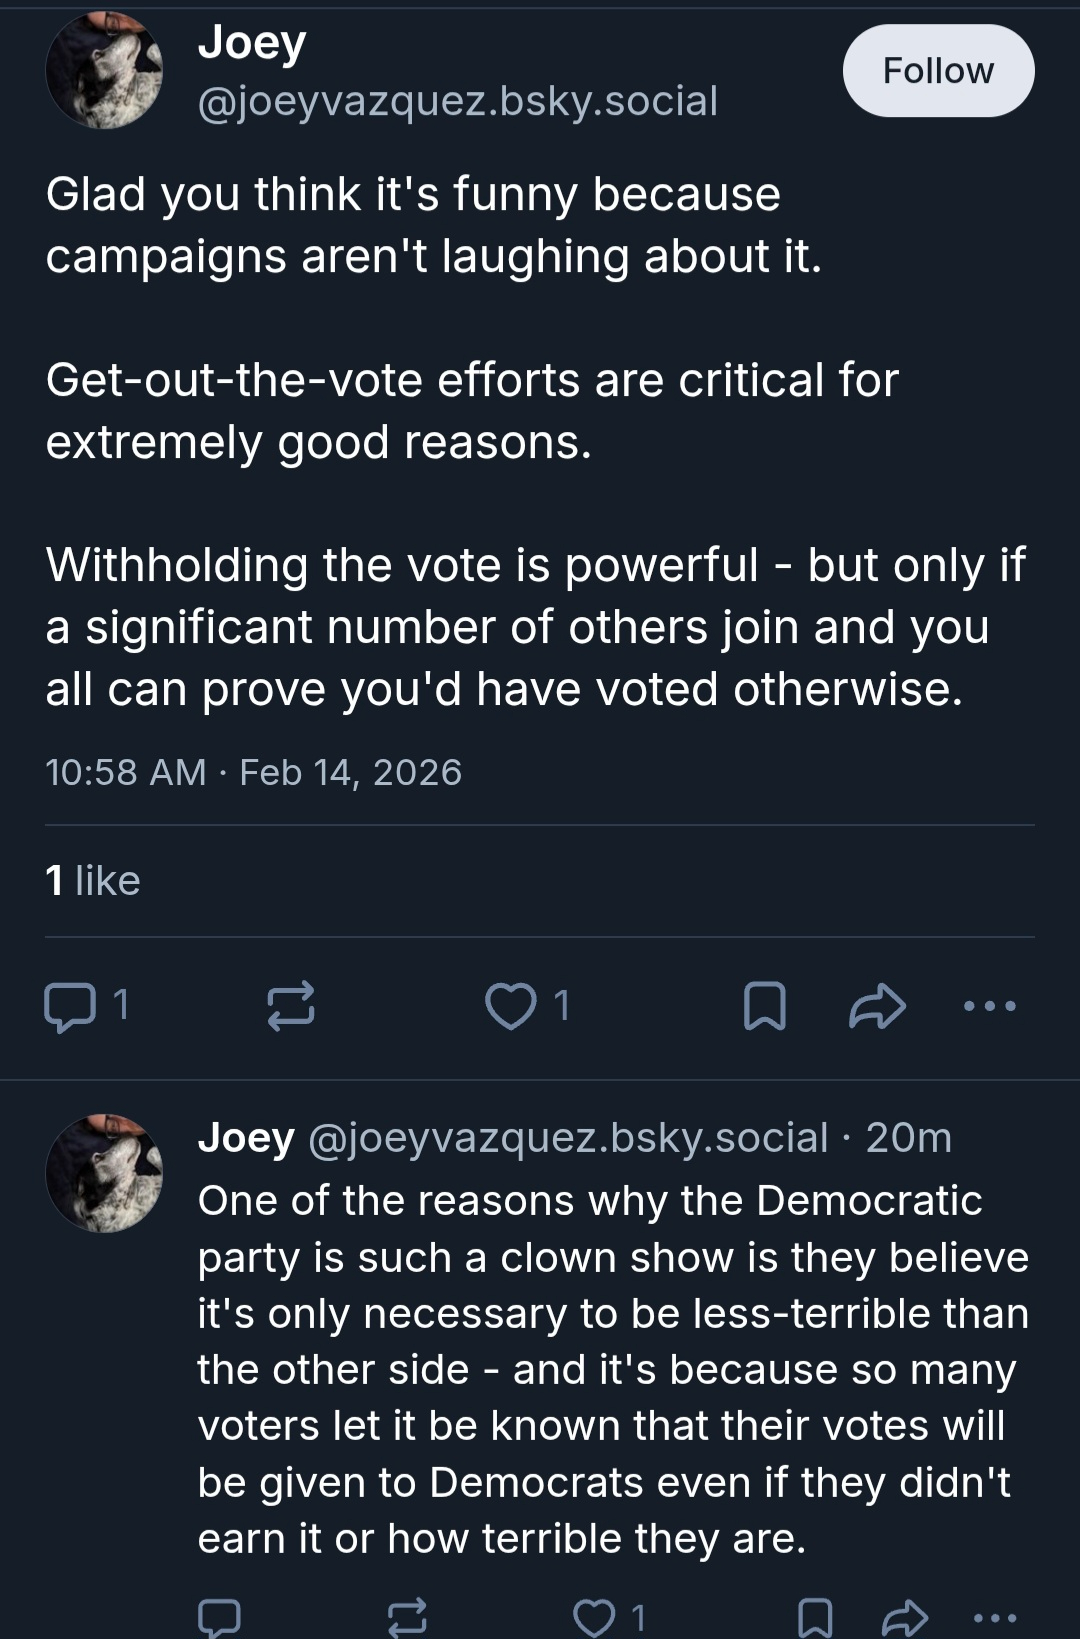
Task: Open more options on main post
Action: pos(989,1006)
